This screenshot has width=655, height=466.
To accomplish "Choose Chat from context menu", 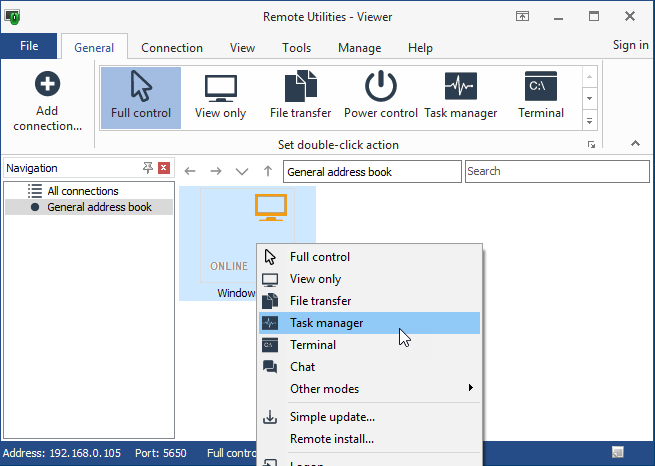I will (369, 367).
